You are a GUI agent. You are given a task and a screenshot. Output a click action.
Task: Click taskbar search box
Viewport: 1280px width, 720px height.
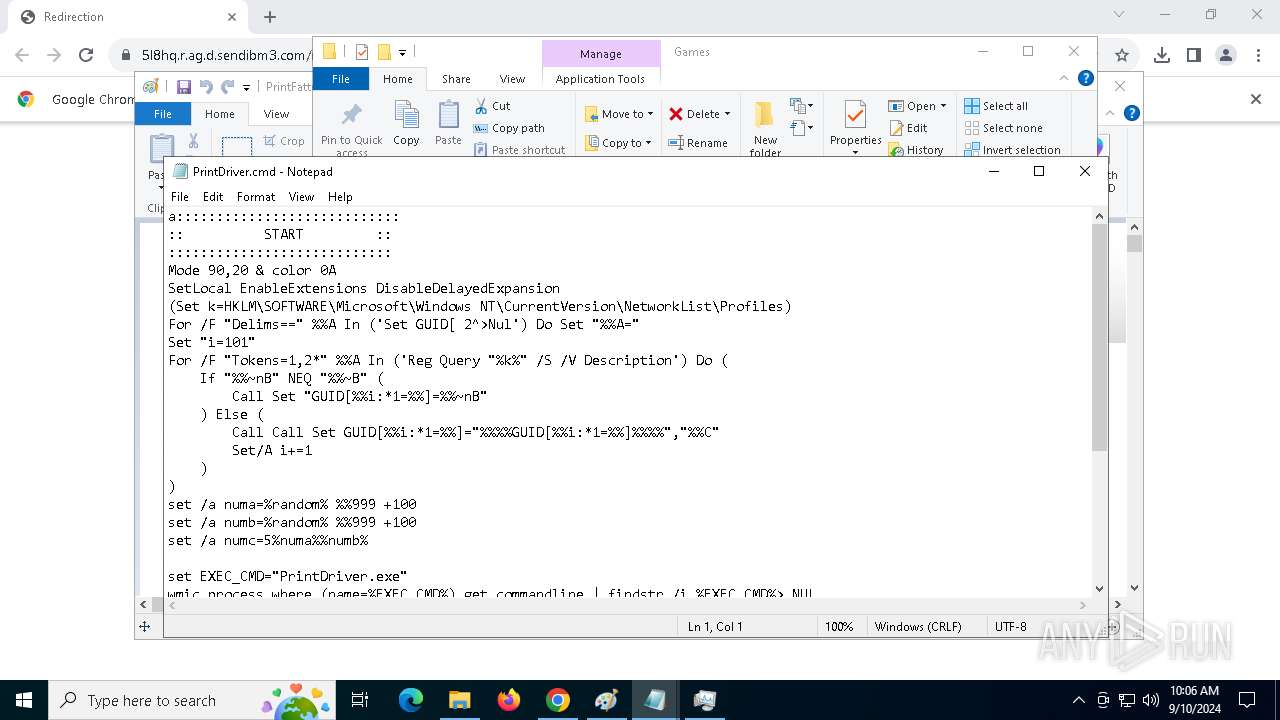coord(192,700)
